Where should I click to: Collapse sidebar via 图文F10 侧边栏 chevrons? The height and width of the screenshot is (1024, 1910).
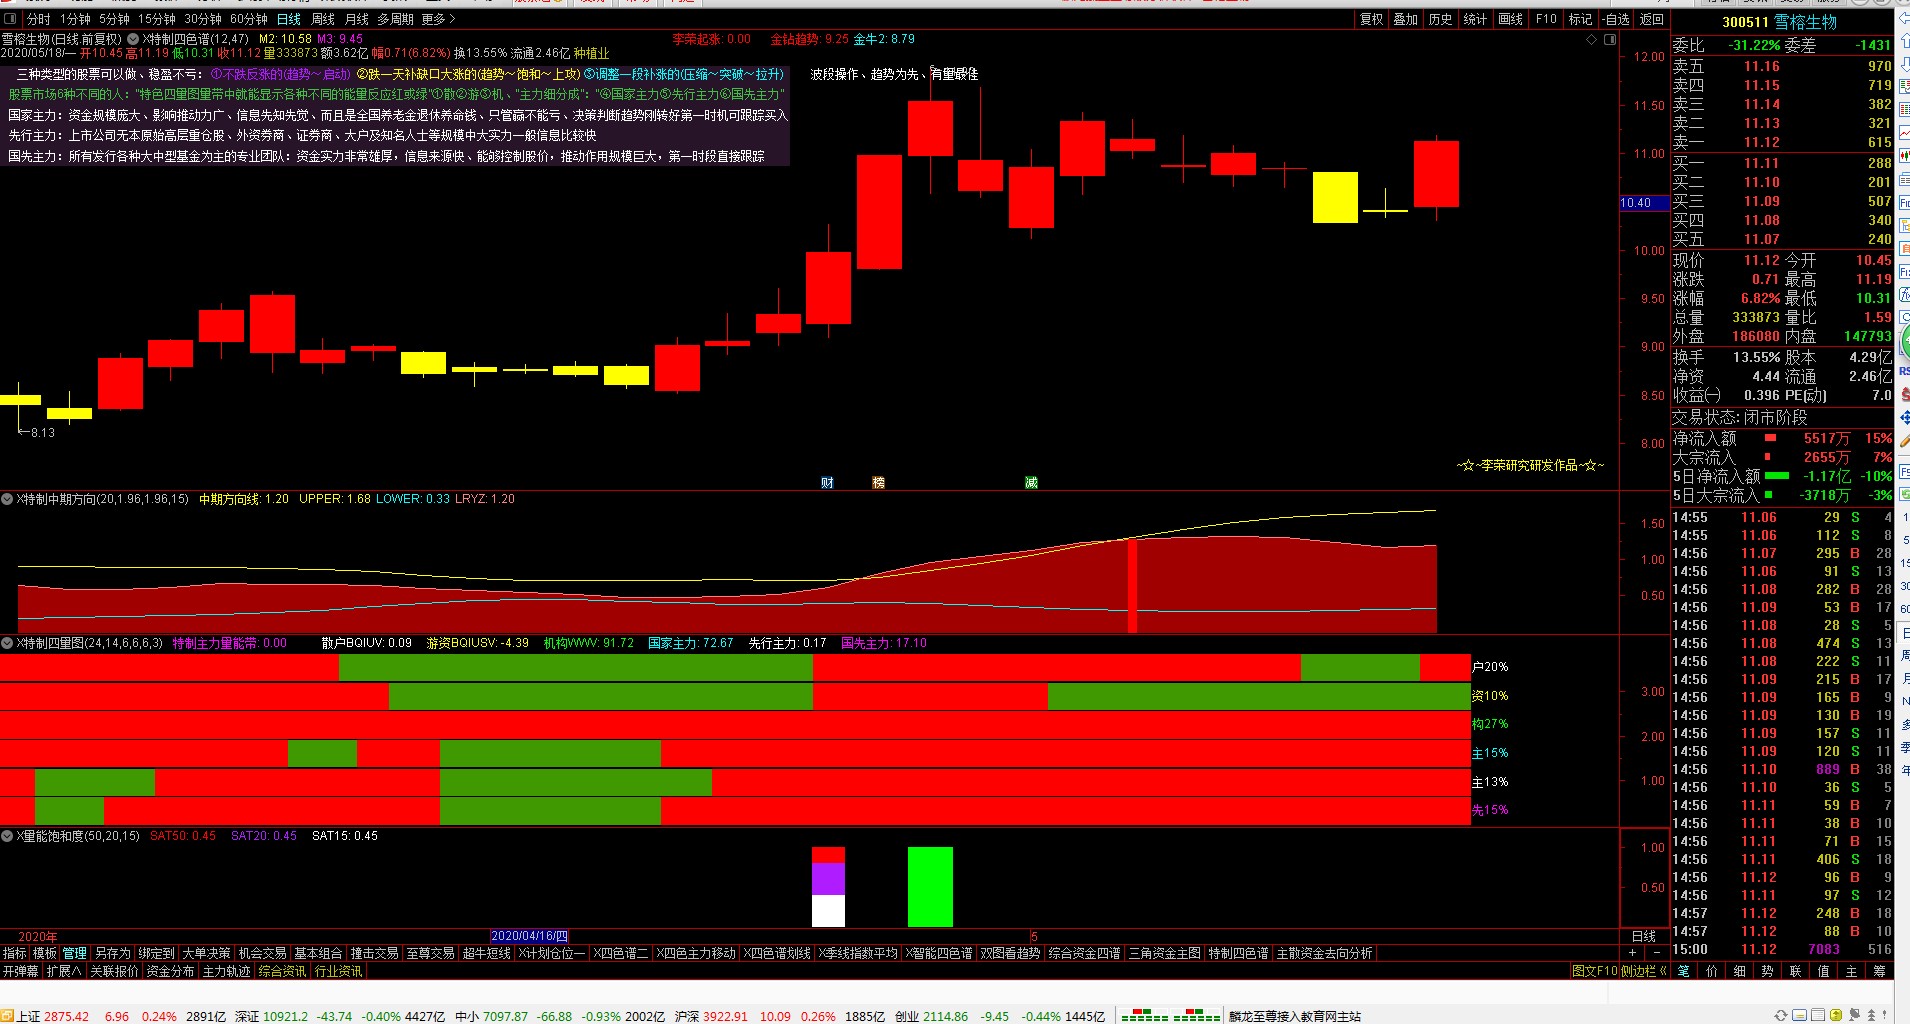click(1663, 971)
